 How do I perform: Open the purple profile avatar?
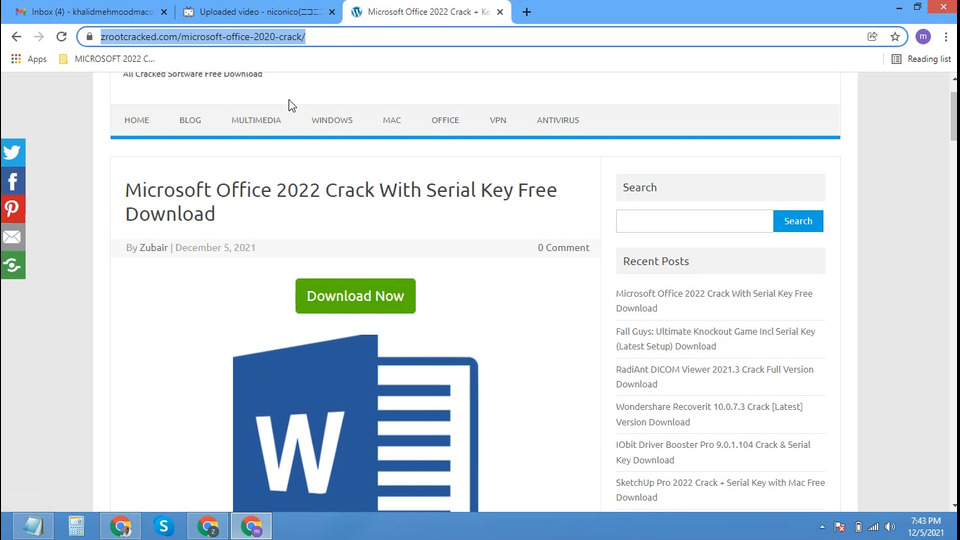(923, 37)
